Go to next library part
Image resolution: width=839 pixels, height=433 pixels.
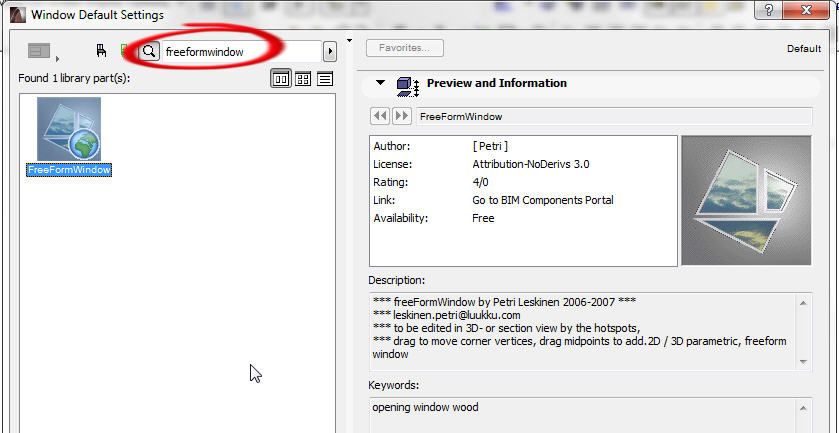(x=402, y=116)
